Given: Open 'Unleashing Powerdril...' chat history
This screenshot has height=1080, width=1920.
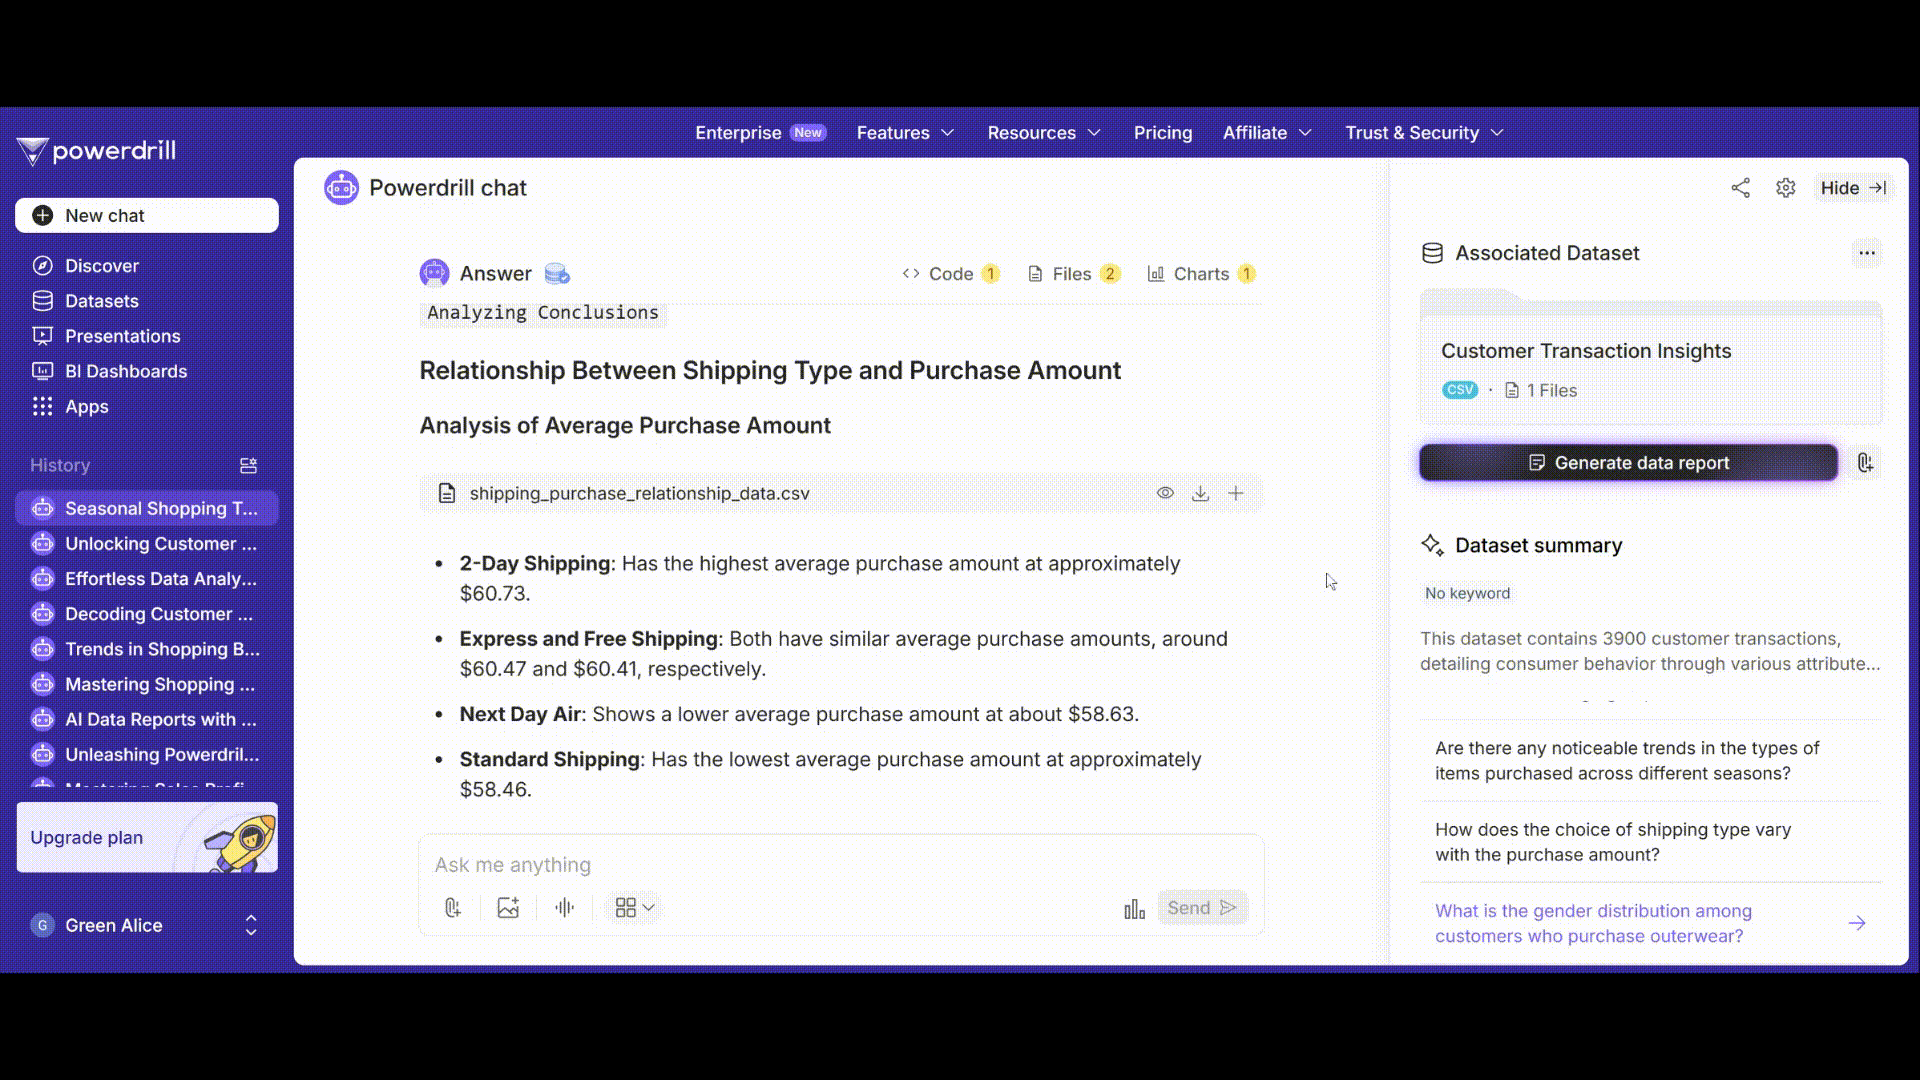Looking at the screenshot, I should point(147,754).
